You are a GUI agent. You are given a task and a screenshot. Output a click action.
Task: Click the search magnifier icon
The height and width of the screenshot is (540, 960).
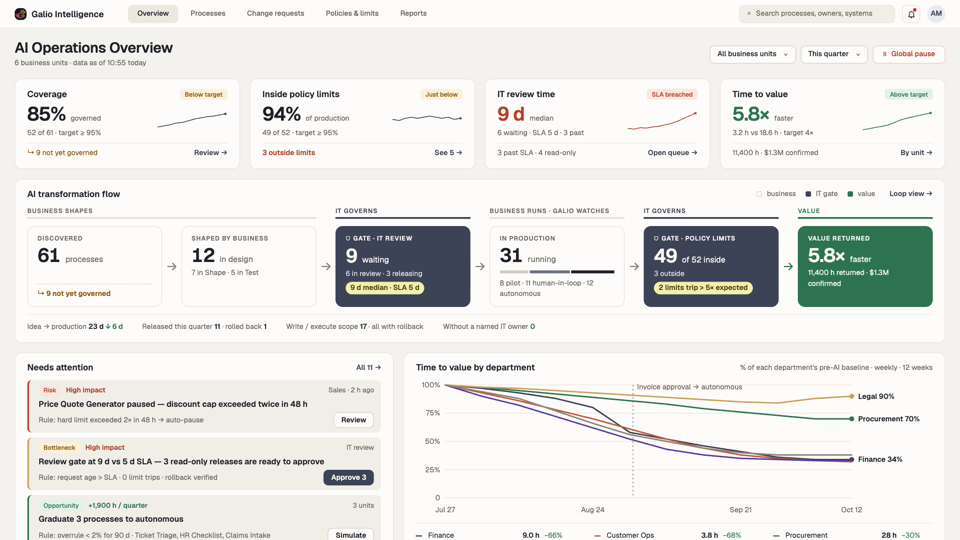pos(749,13)
